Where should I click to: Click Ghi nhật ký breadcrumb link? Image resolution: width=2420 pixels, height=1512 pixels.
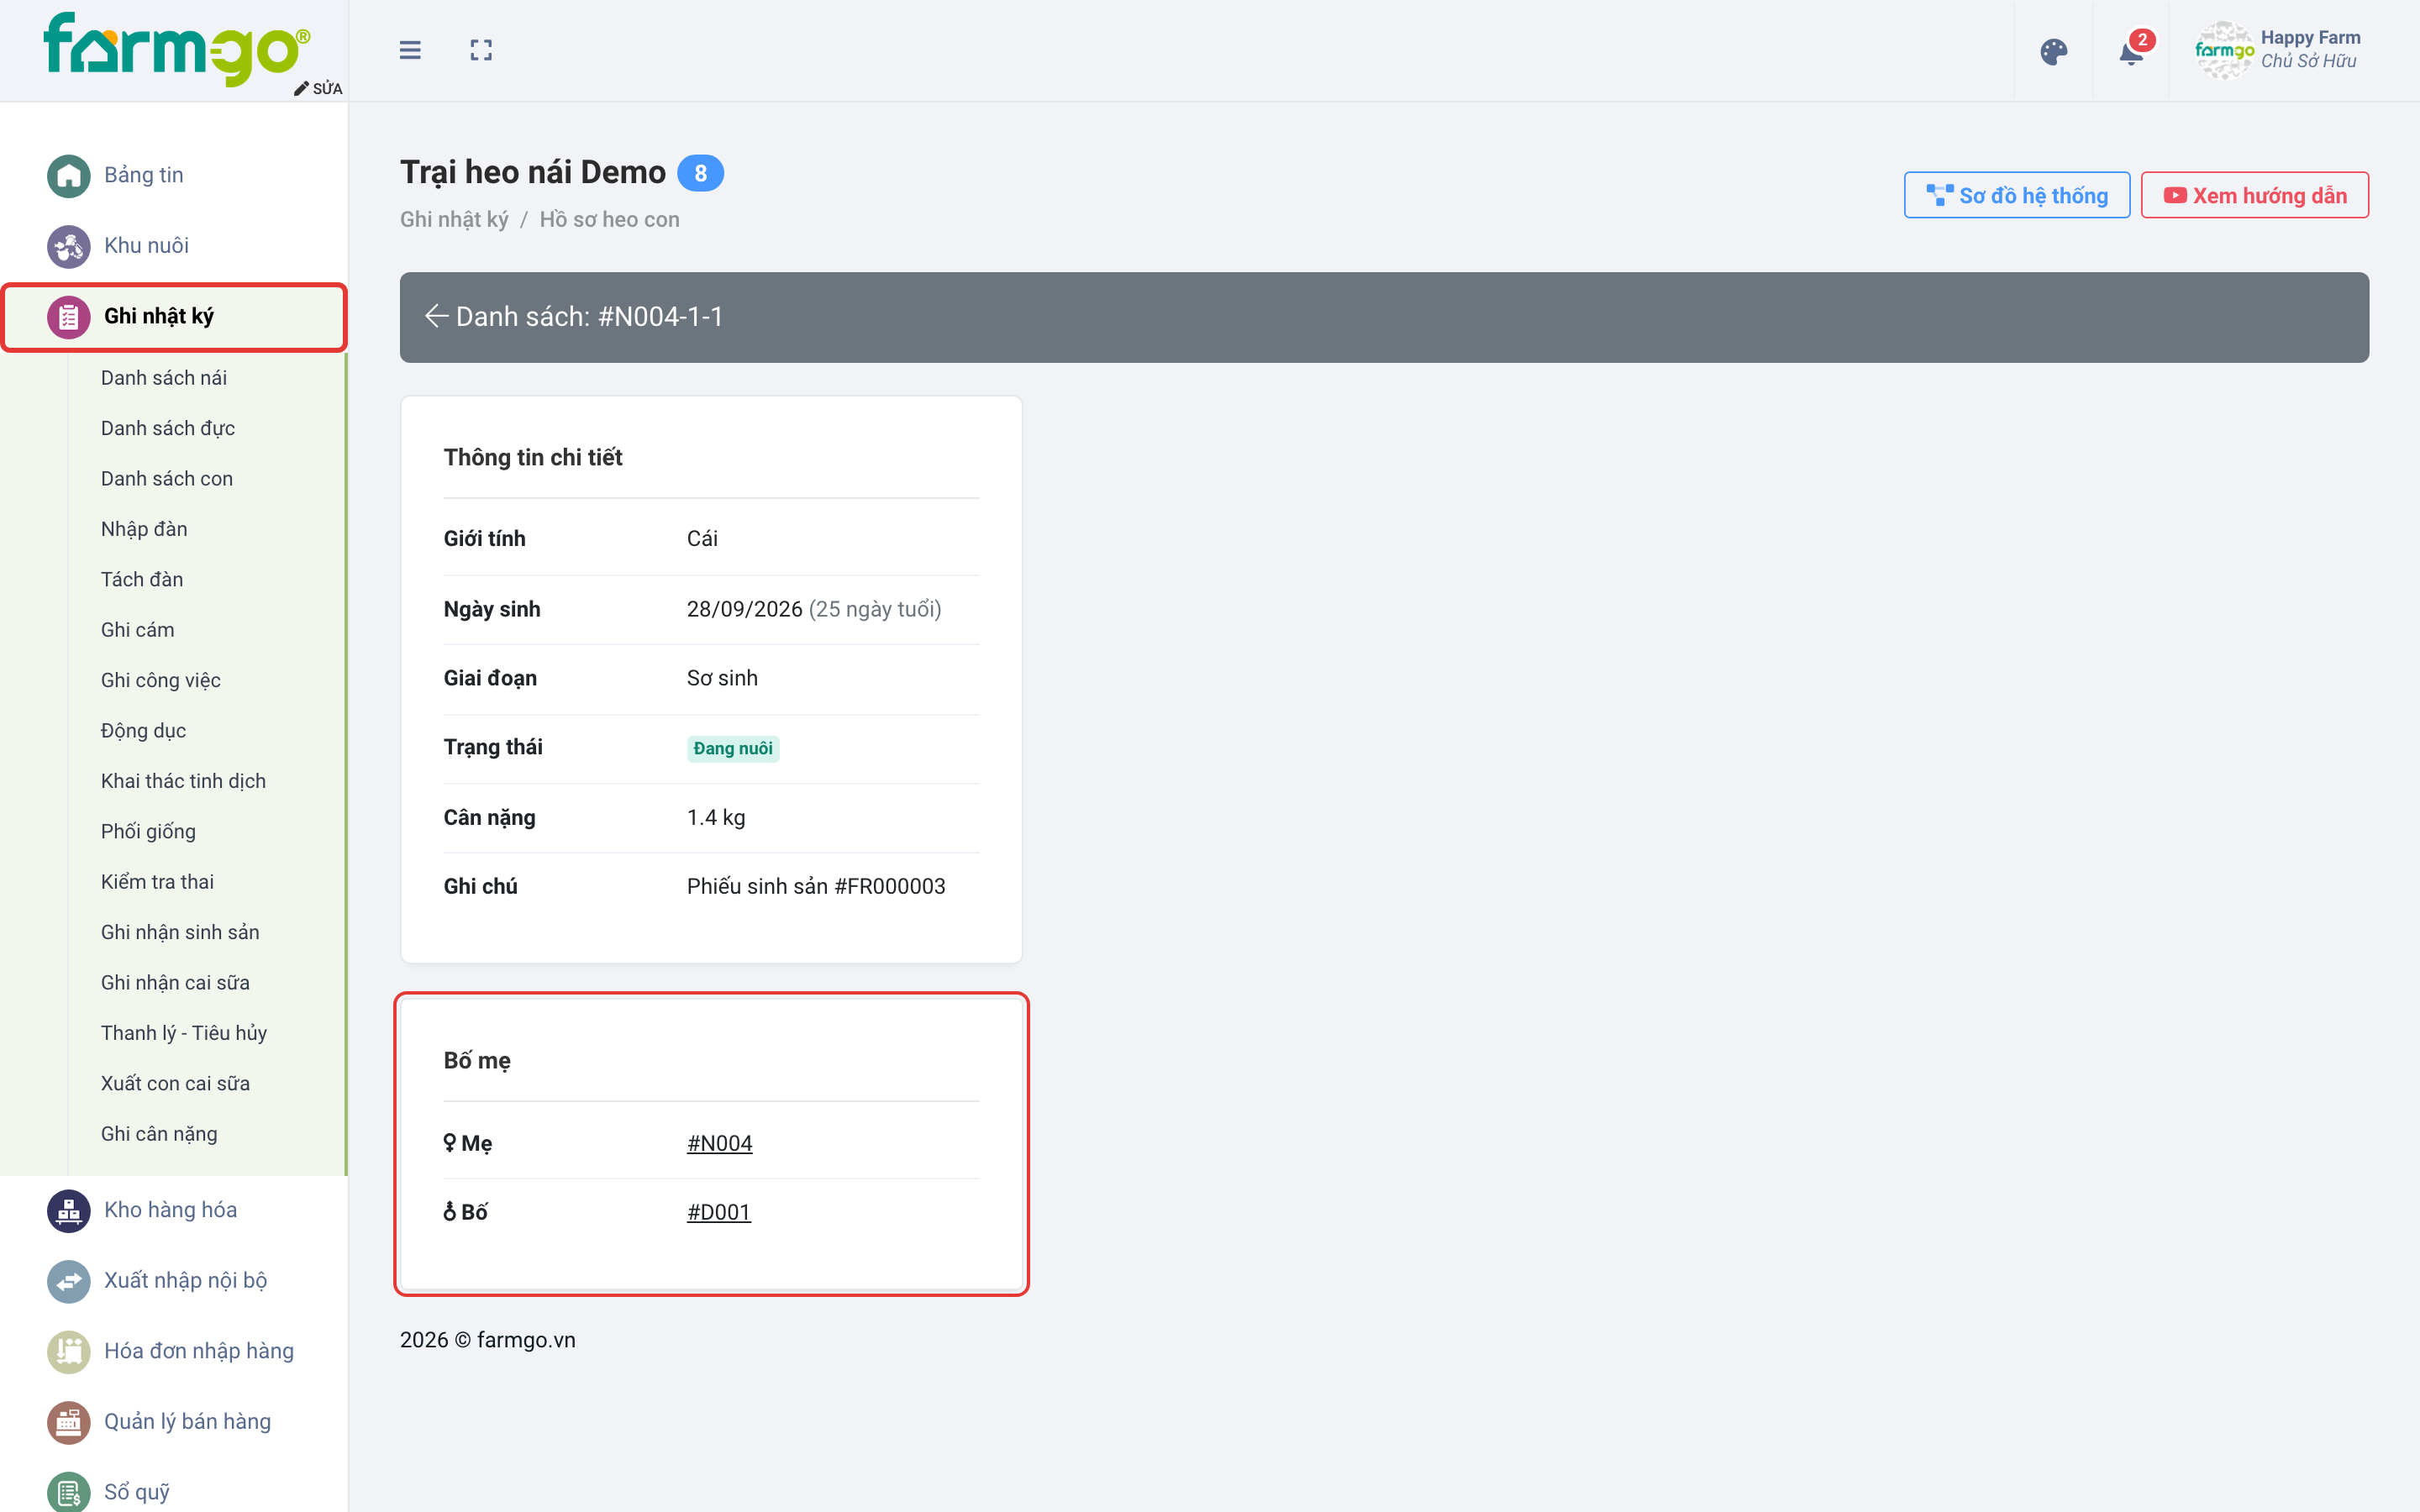454,219
